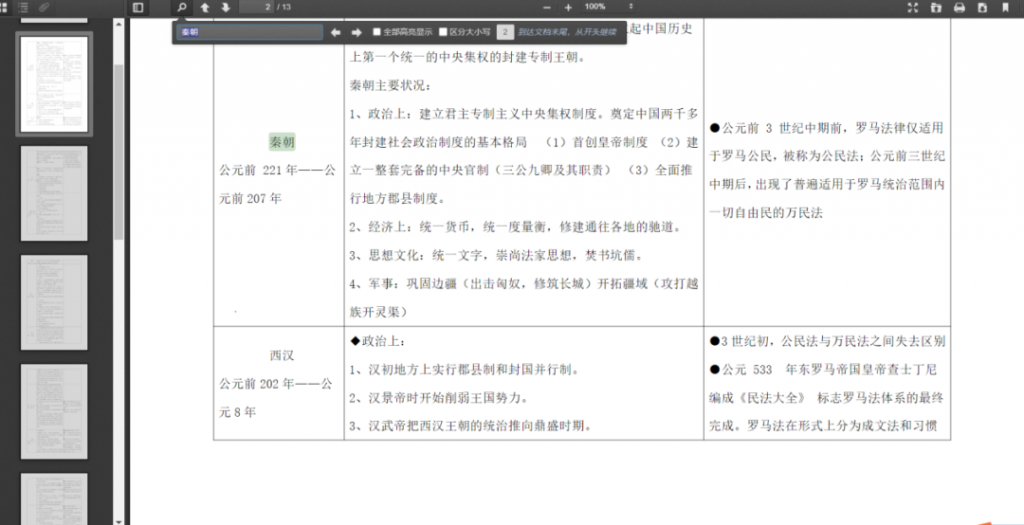Screen dimensions: 1024x525
Task: Click the 西汉 table cell heading
Action: click(x=282, y=356)
